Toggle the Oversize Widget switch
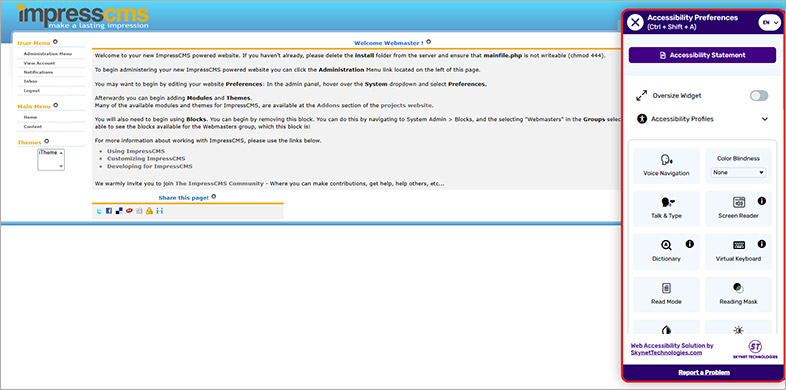 [759, 96]
